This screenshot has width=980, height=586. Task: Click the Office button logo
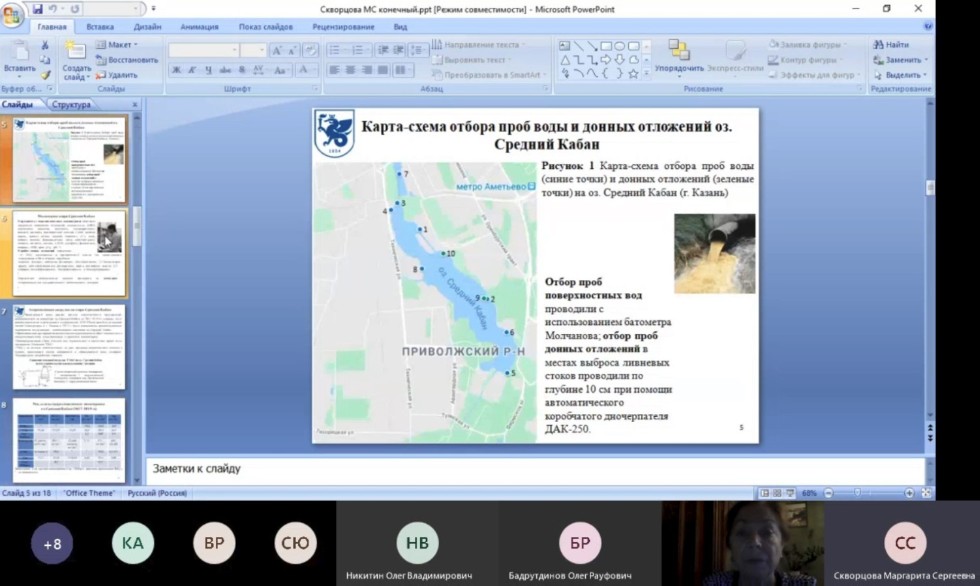coord(13,15)
